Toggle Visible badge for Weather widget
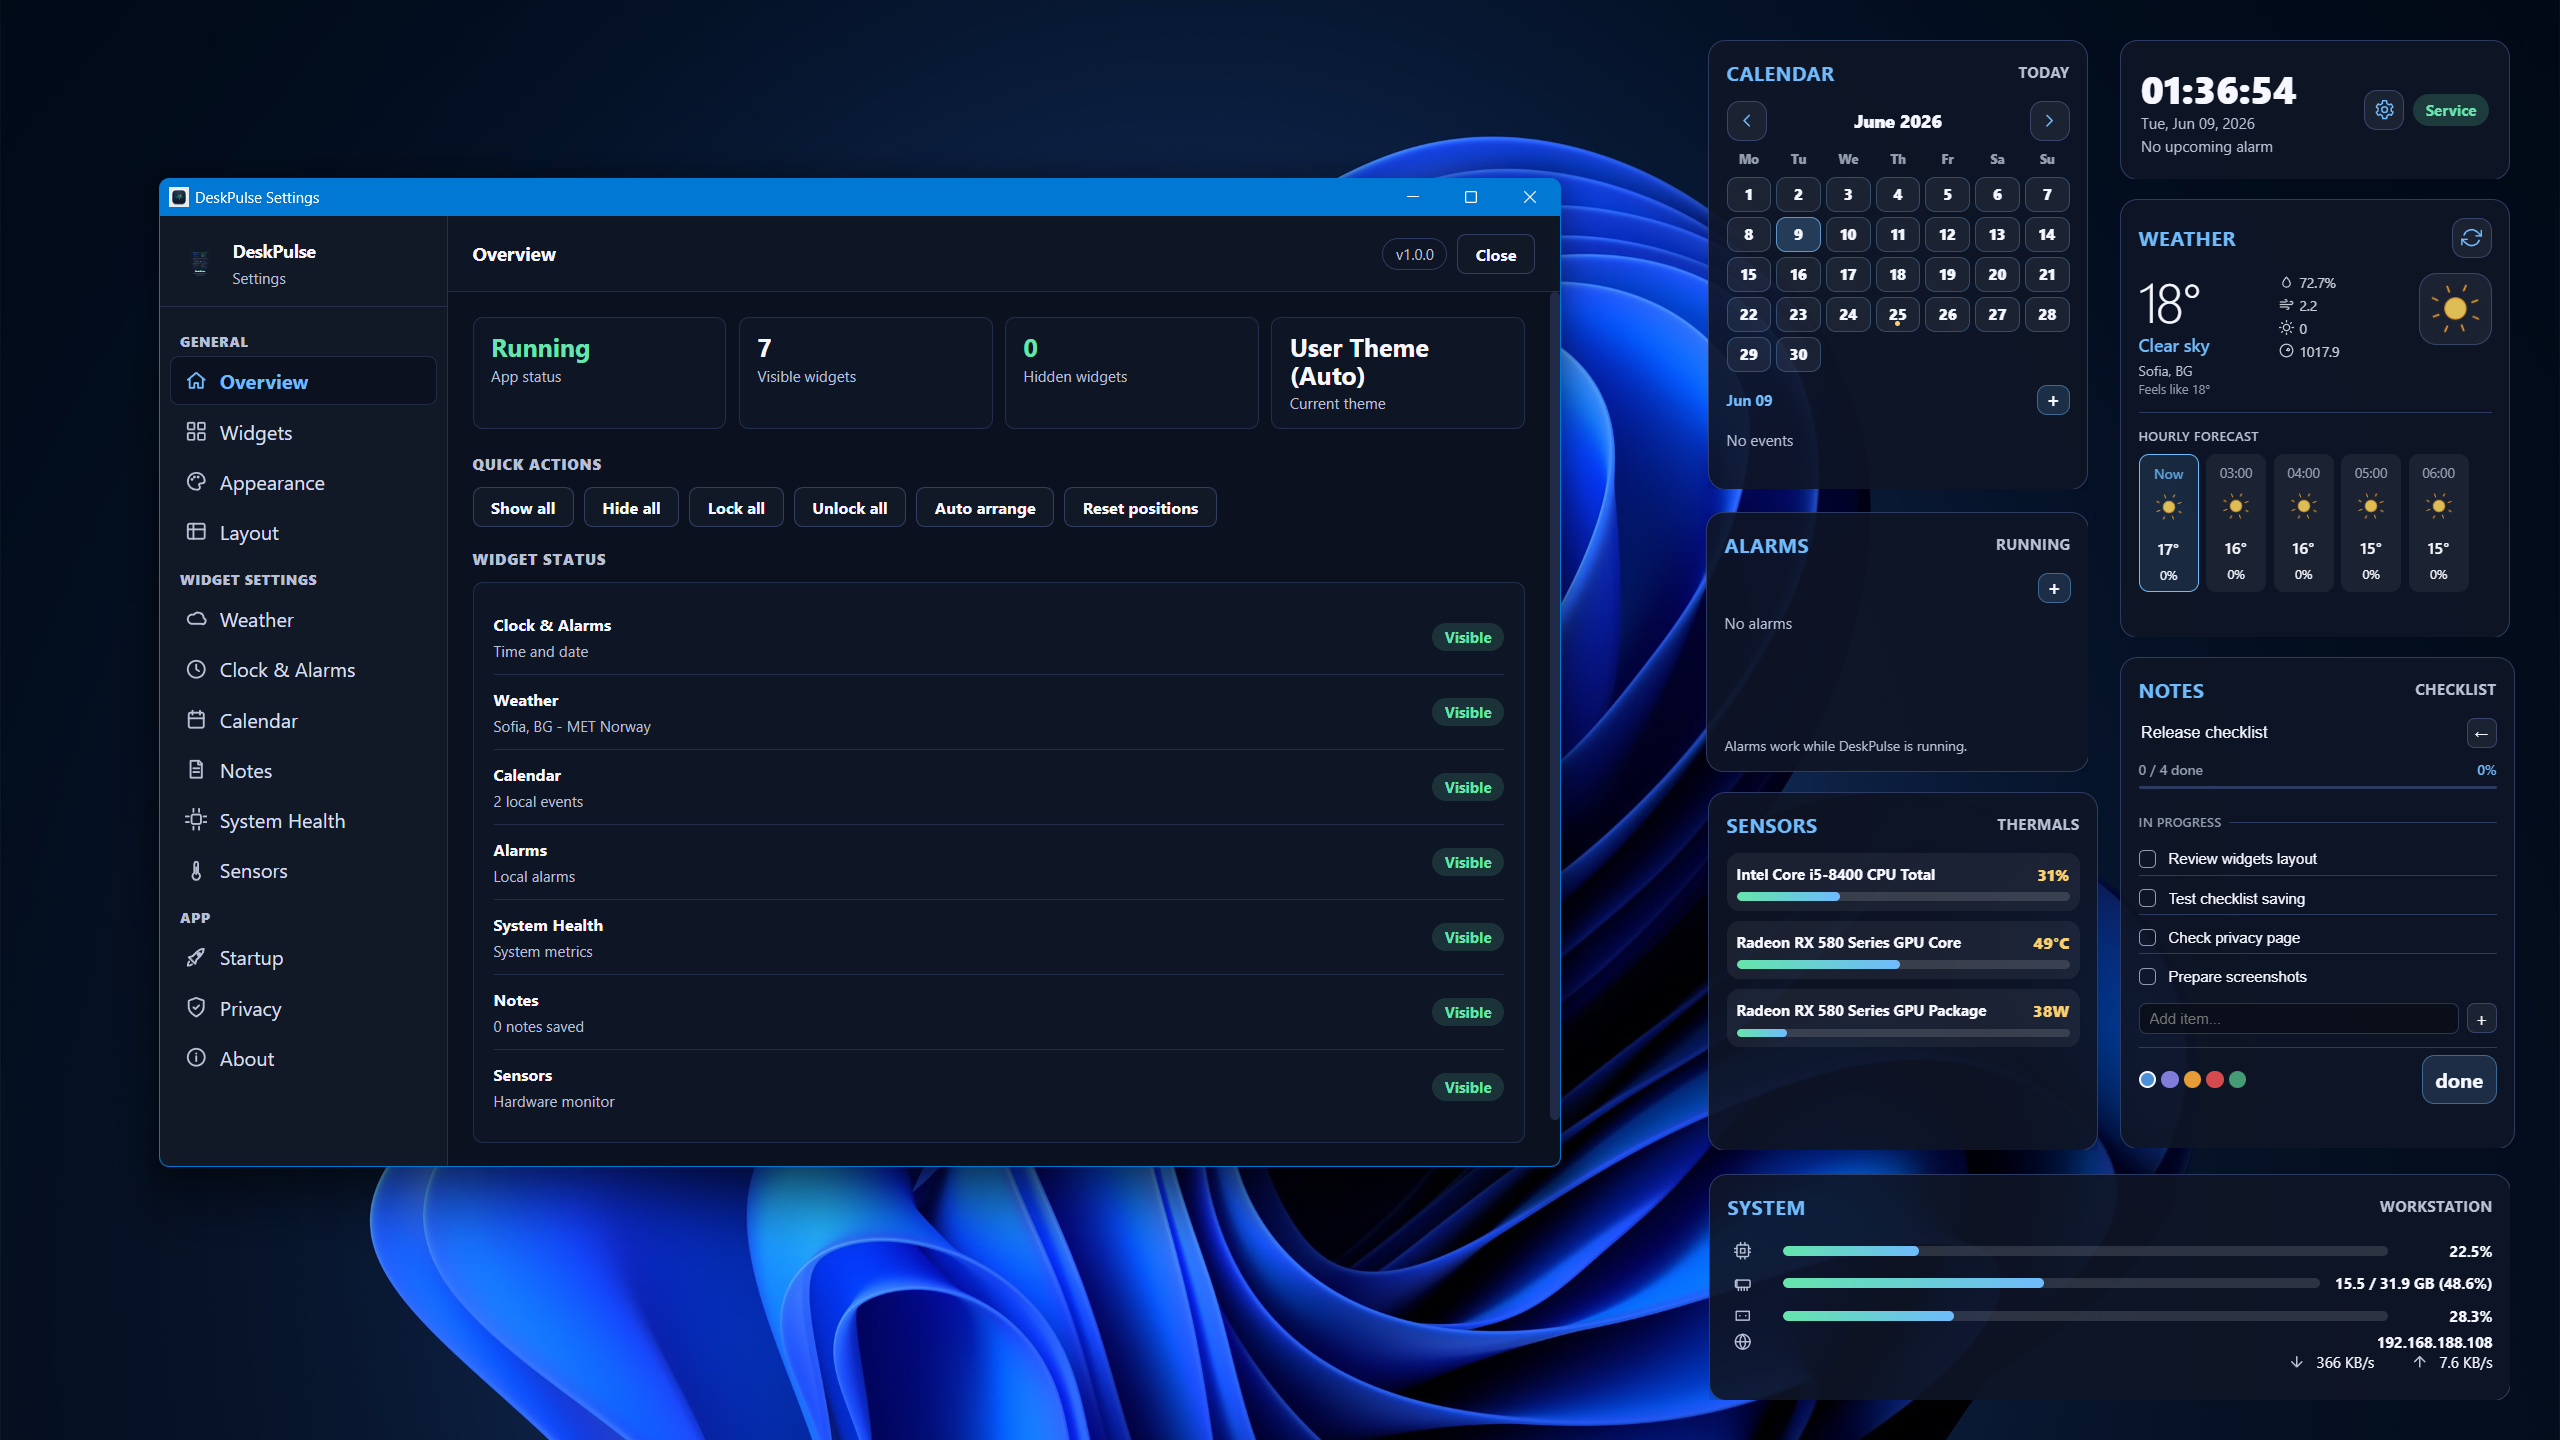The width and height of the screenshot is (2560, 1440). pos(1467,712)
